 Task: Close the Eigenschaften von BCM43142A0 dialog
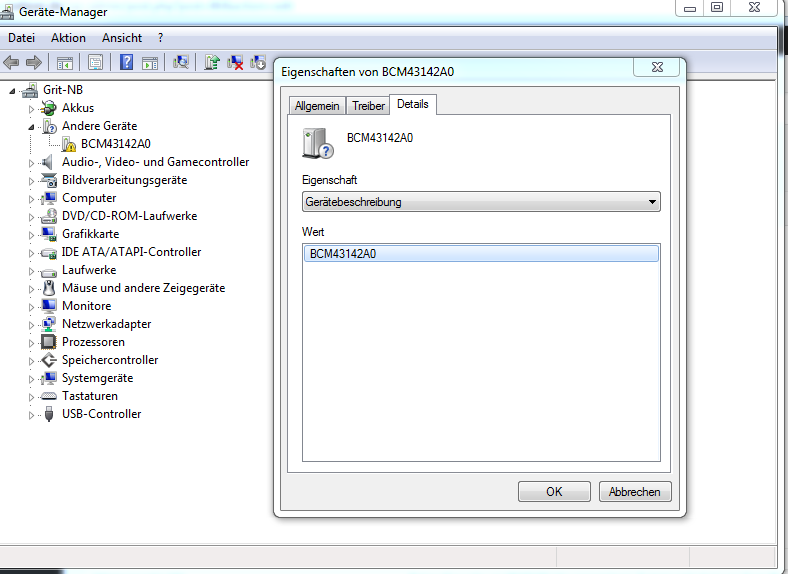[657, 67]
